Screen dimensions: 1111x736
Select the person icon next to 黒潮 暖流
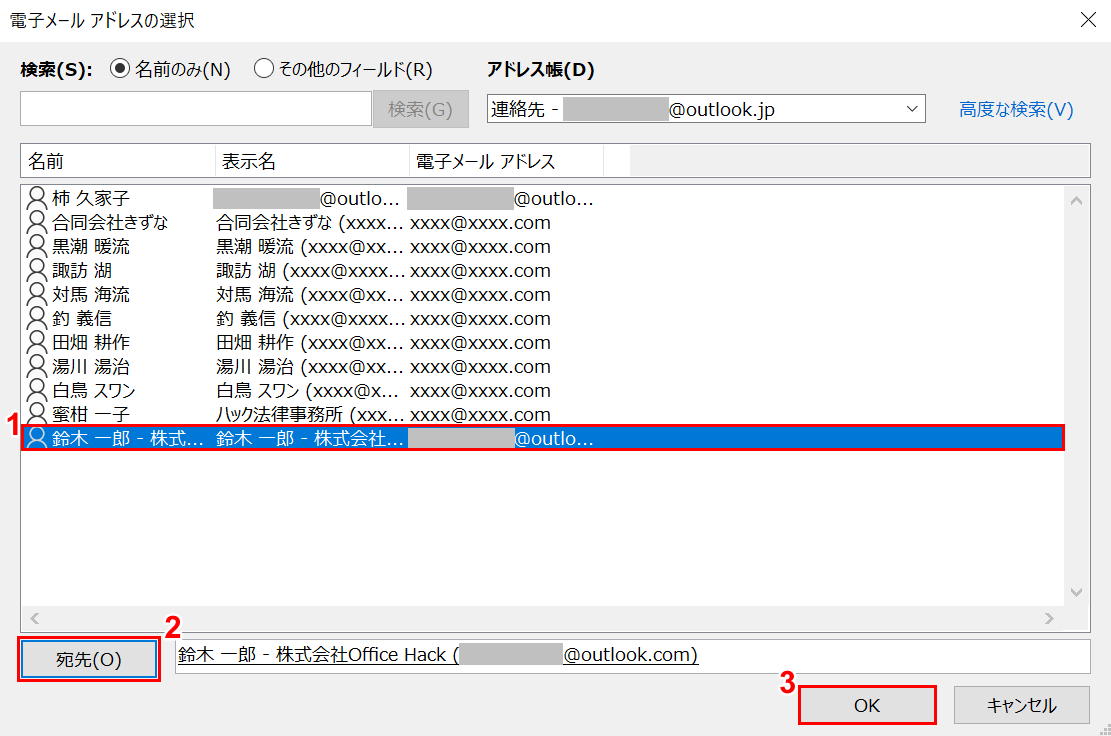(37, 246)
